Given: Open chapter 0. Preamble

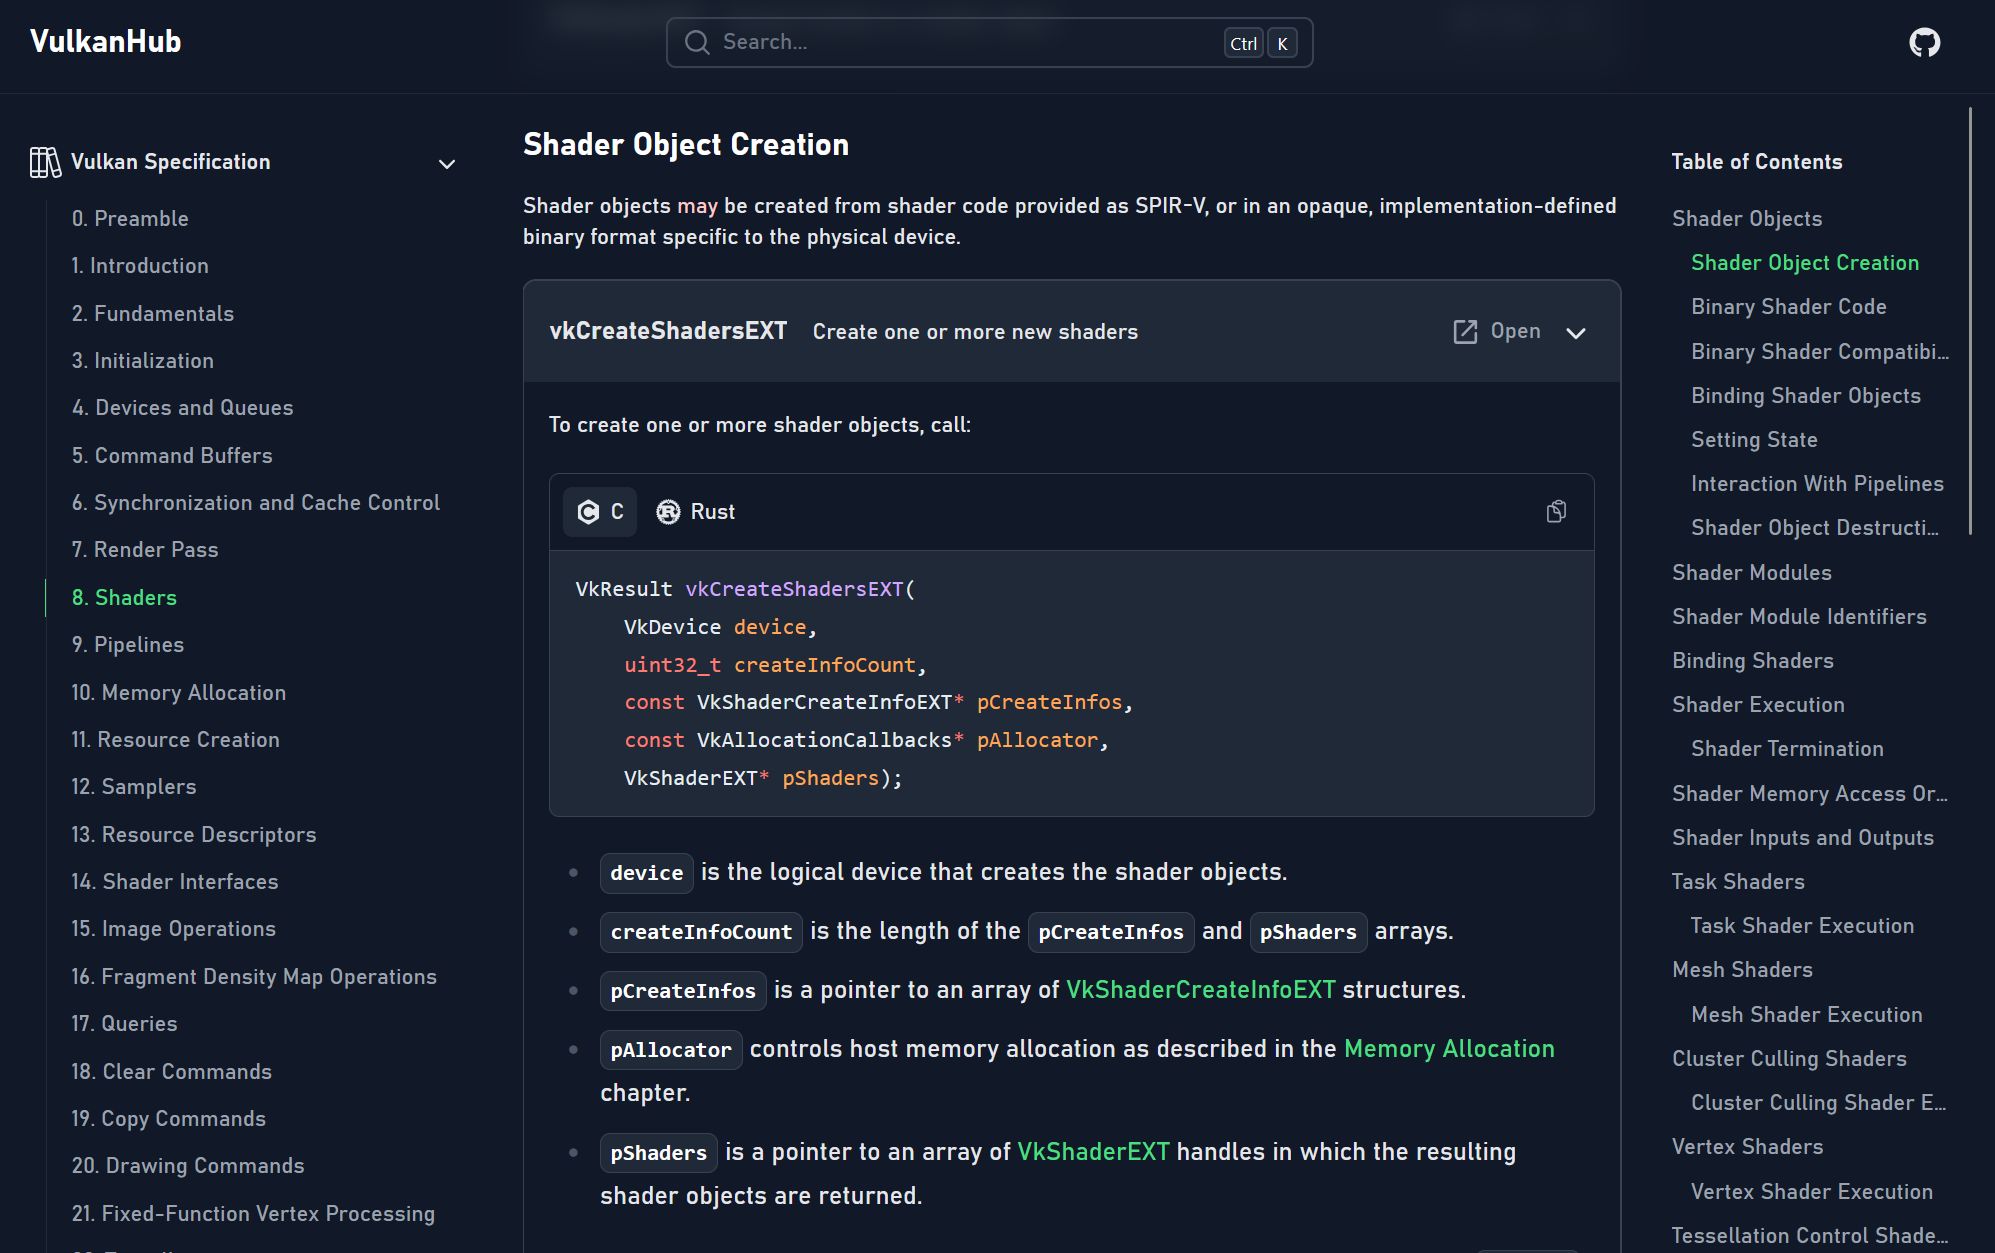Looking at the screenshot, I should (130, 219).
